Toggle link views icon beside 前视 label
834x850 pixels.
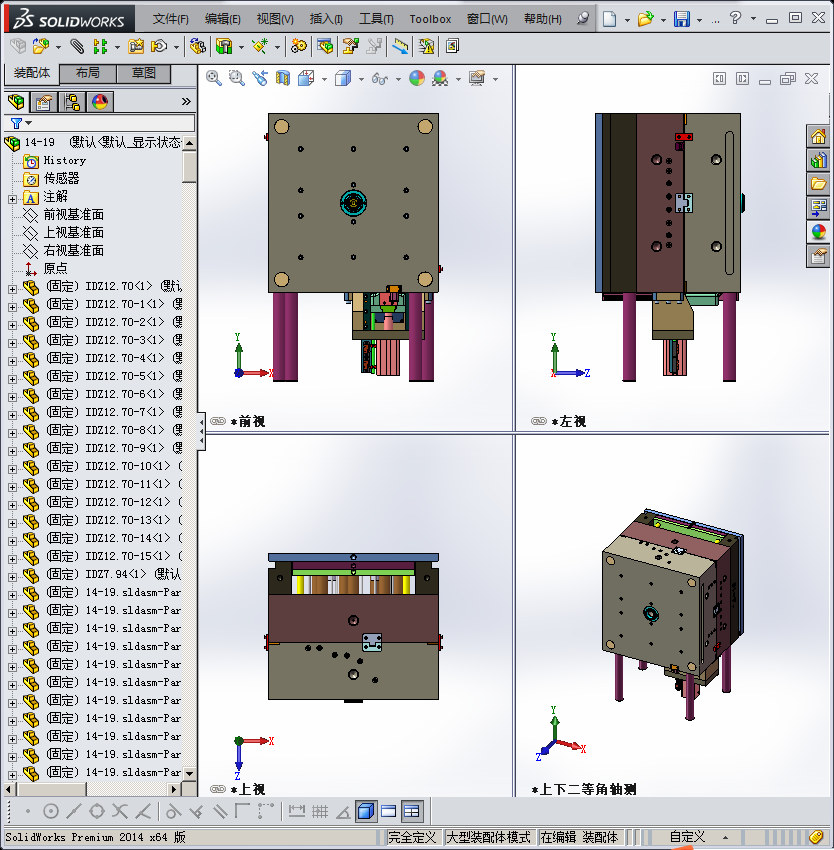tap(218, 422)
